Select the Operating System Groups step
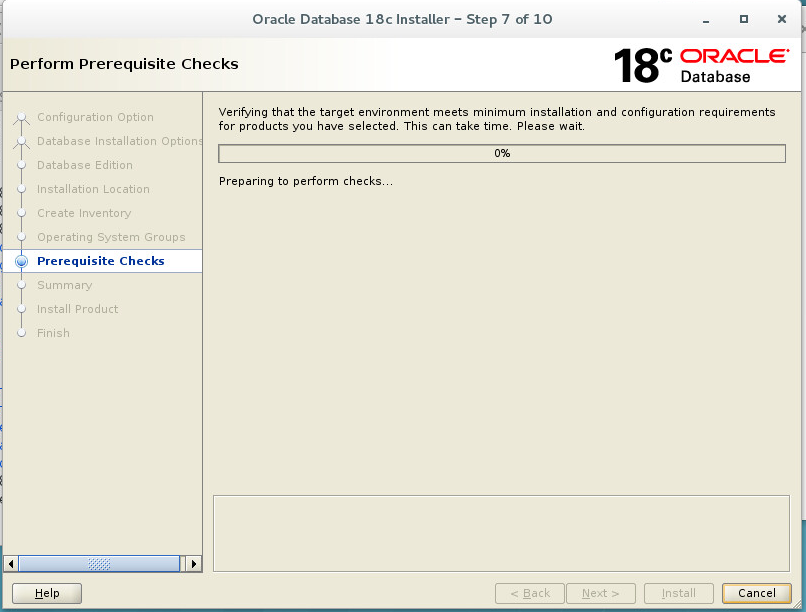Image resolution: width=806 pixels, height=612 pixels. pos(111,237)
